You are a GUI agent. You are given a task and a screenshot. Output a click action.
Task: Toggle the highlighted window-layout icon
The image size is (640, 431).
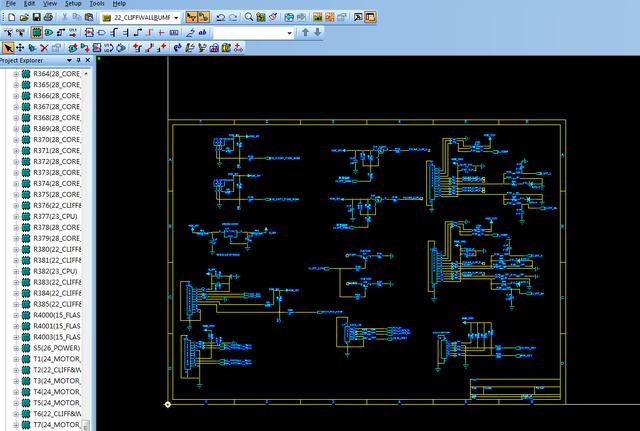[x=370, y=17]
